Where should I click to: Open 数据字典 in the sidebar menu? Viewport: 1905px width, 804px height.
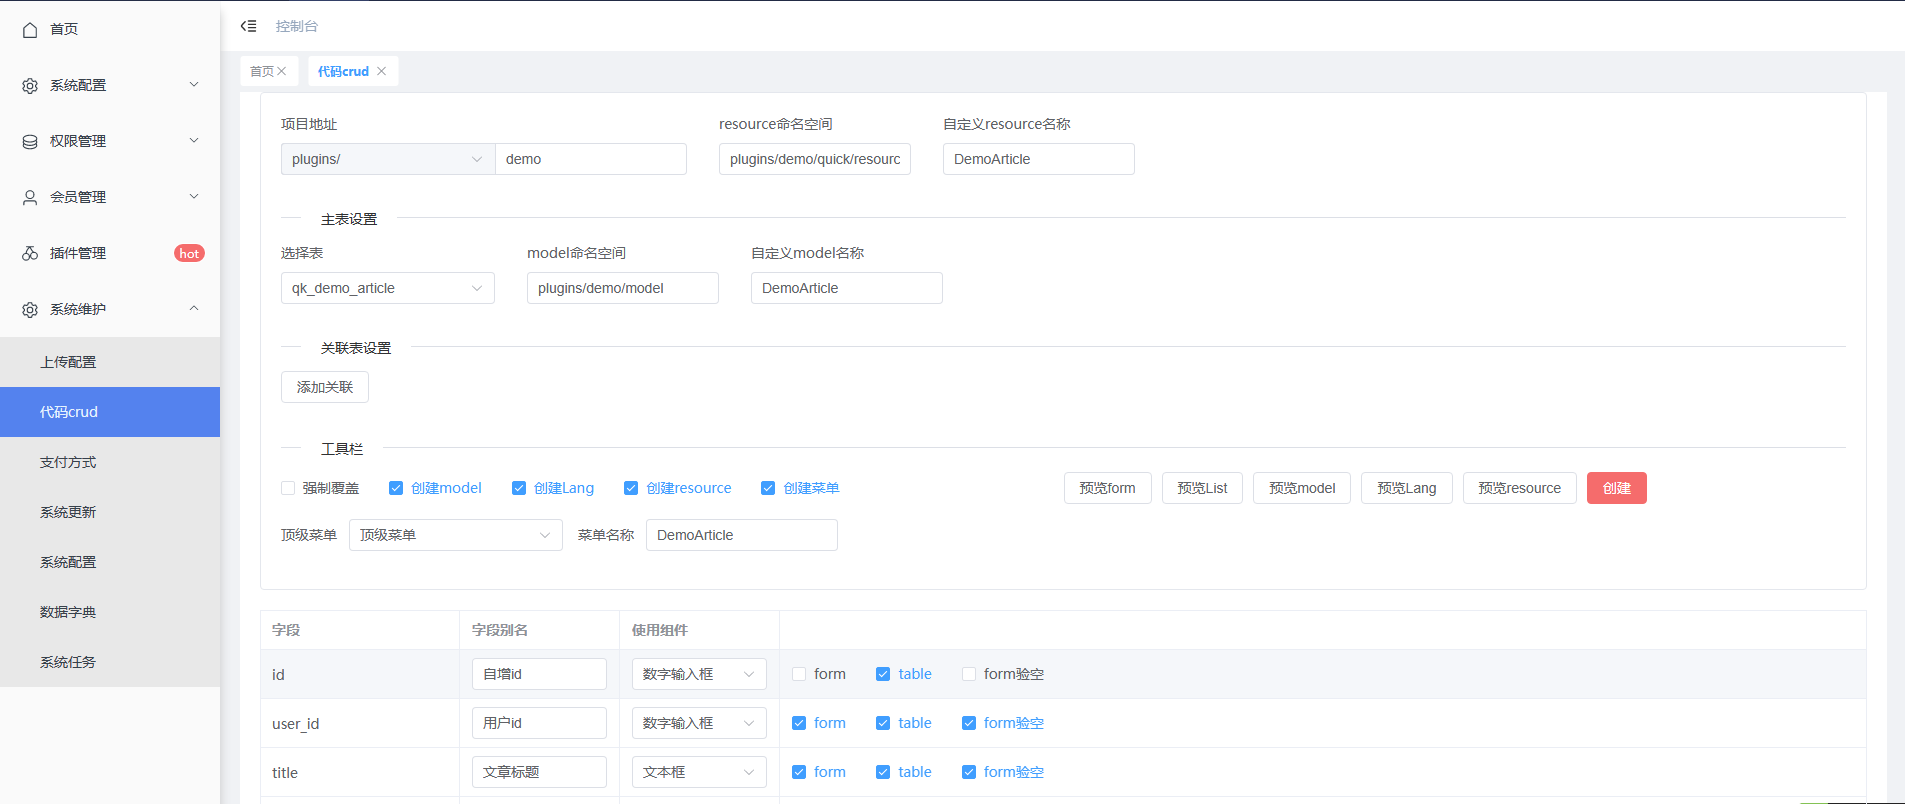(x=68, y=612)
